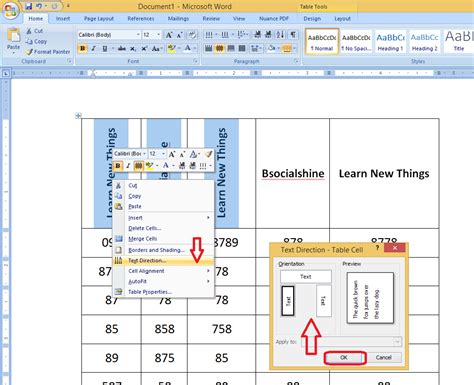Click the Grow Font icon in ribbon
Screen dimensions: 474x385
point(169,35)
